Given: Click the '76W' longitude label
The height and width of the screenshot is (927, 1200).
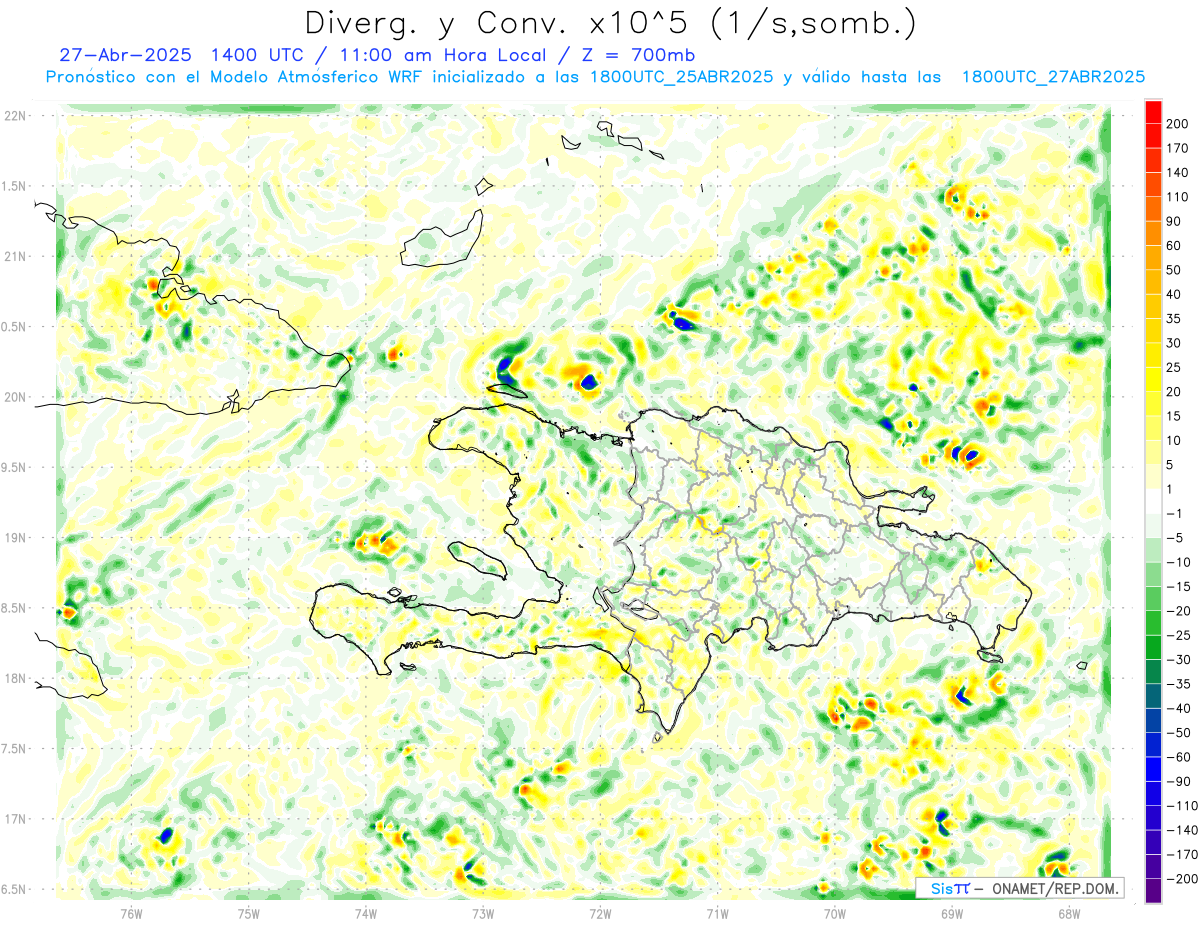Looking at the screenshot, I should (131, 914).
